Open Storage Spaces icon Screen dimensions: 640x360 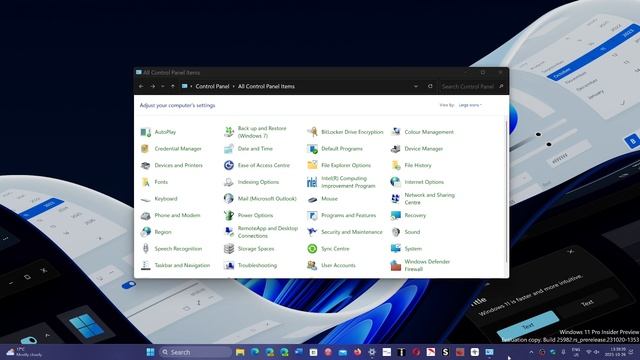pos(229,249)
